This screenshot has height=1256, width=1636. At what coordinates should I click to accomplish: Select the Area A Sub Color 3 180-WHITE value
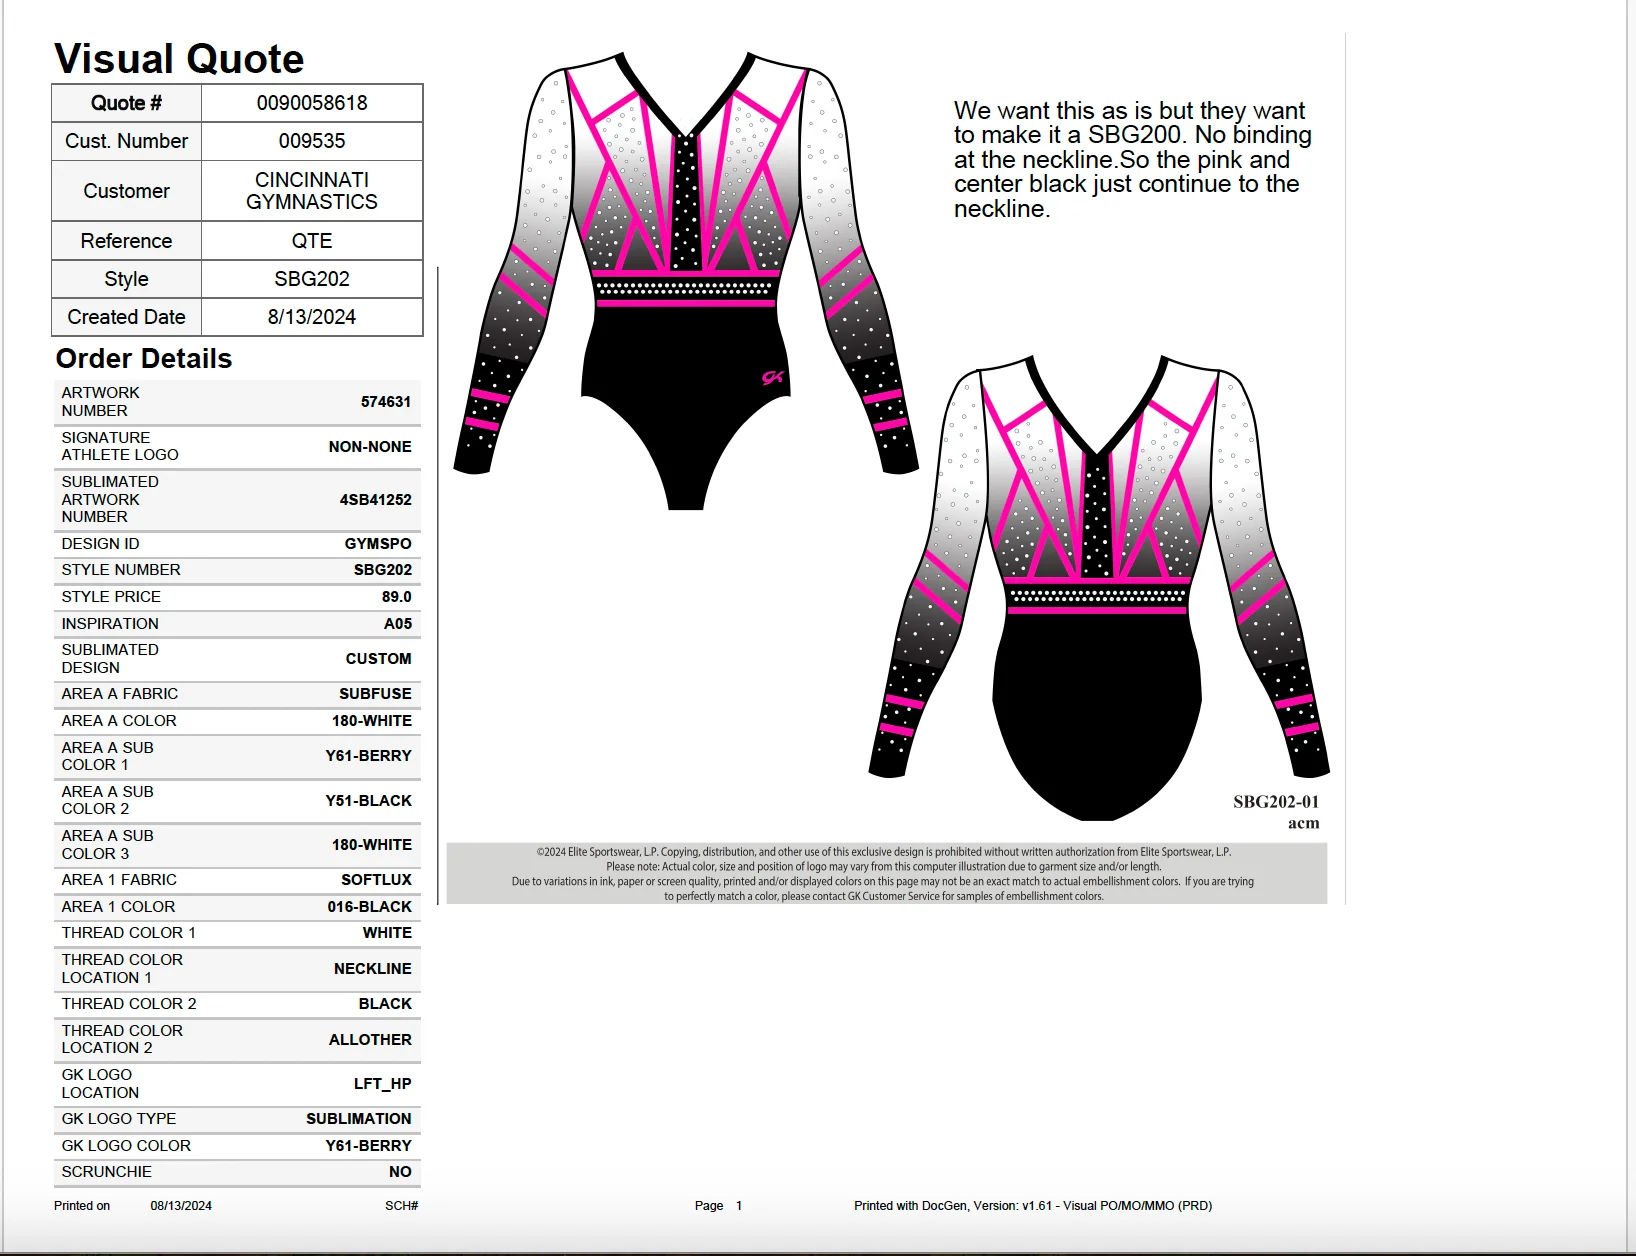click(372, 844)
